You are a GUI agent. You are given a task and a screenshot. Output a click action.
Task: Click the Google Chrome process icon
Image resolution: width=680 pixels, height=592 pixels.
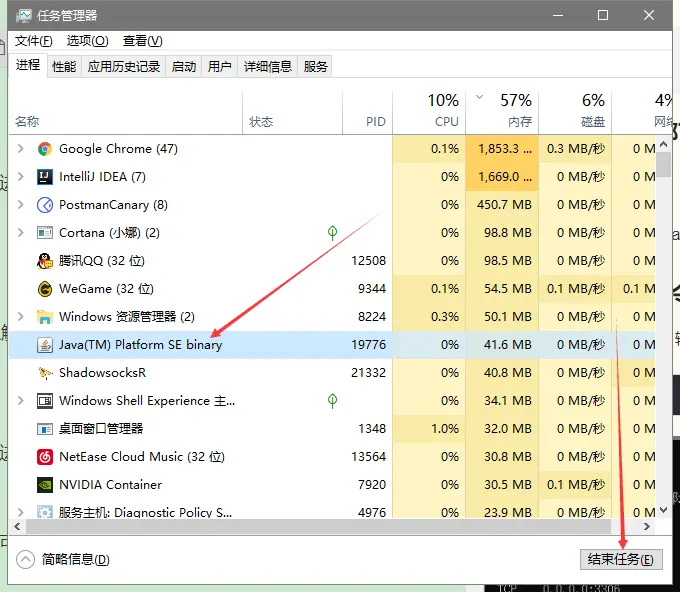click(x=45, y=149)
